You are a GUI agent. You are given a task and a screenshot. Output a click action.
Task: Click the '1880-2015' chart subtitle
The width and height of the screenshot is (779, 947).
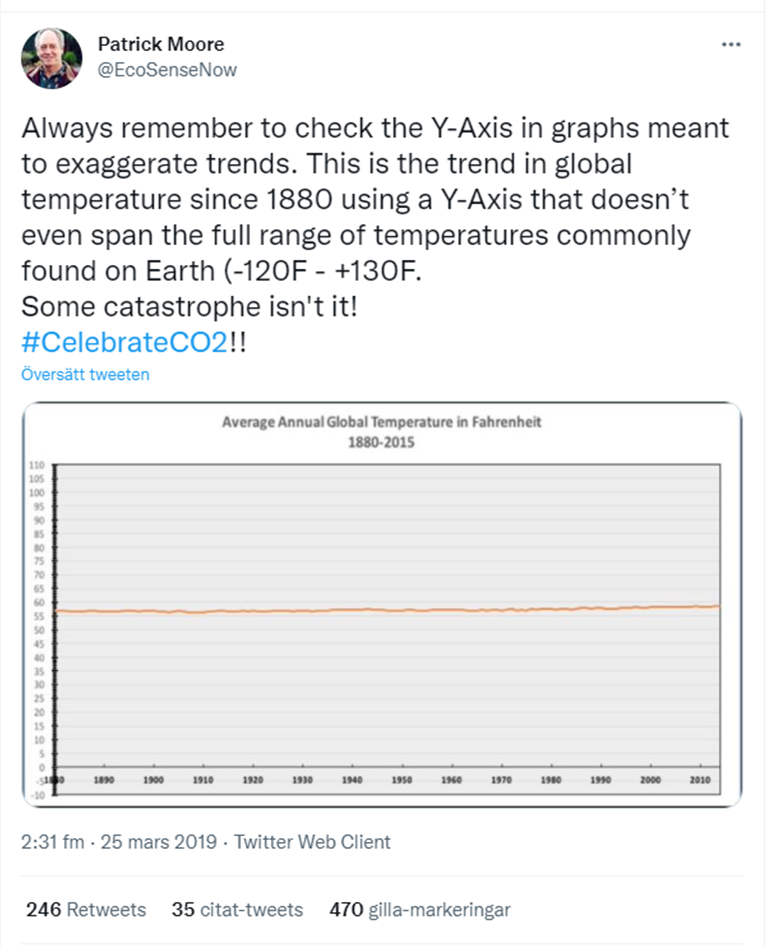(x=382, y=441)
